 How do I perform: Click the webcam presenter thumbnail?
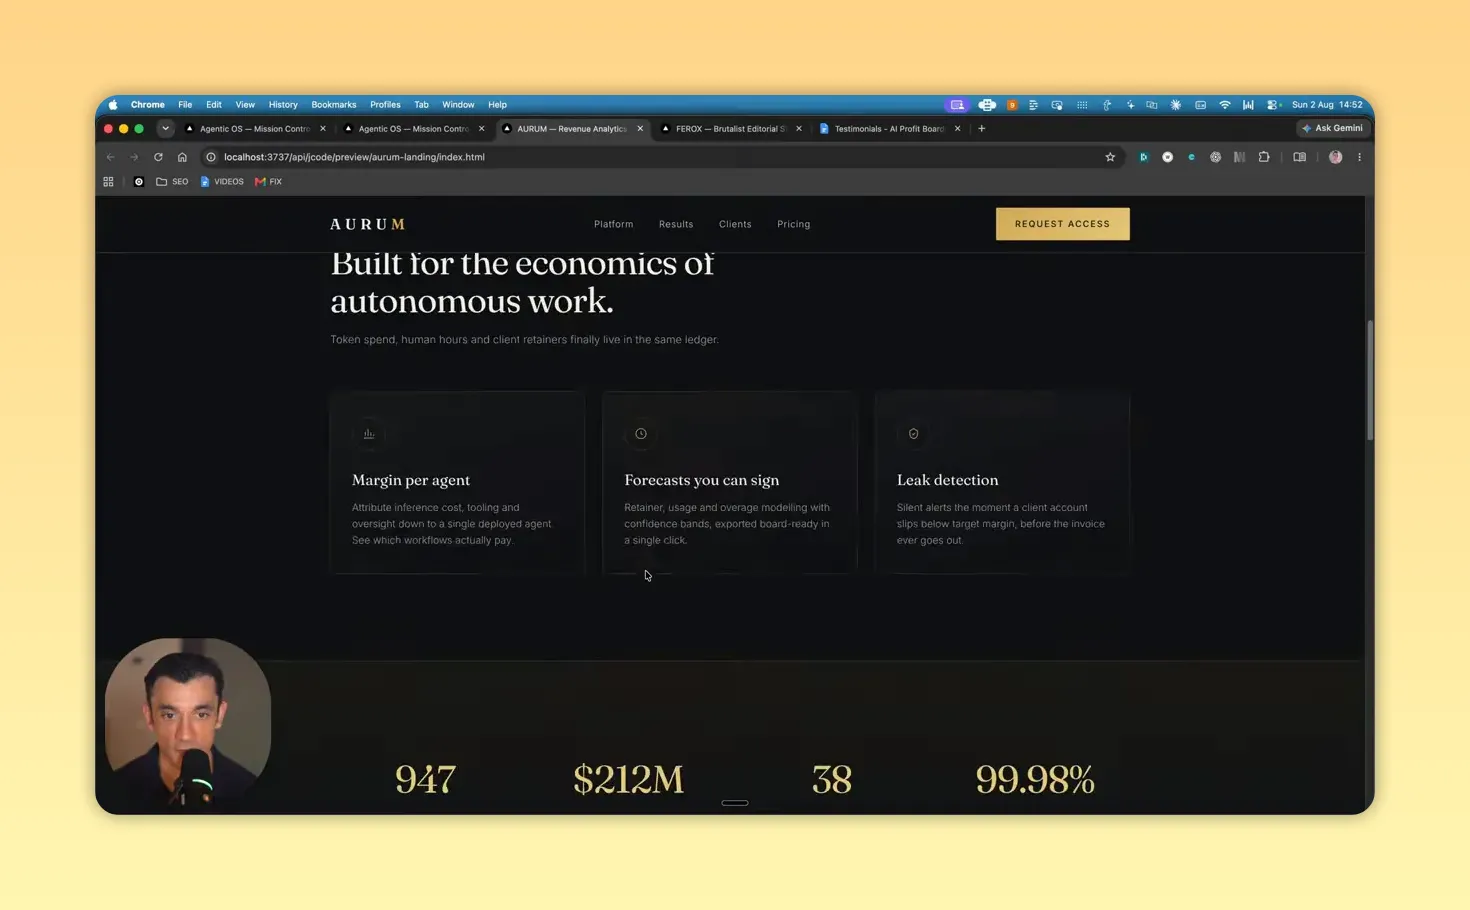point(188,722)
